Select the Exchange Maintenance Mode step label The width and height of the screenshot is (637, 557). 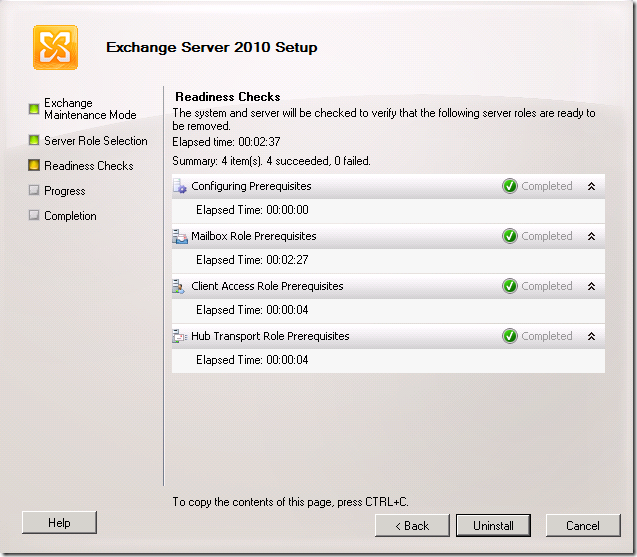pos(90,109)
